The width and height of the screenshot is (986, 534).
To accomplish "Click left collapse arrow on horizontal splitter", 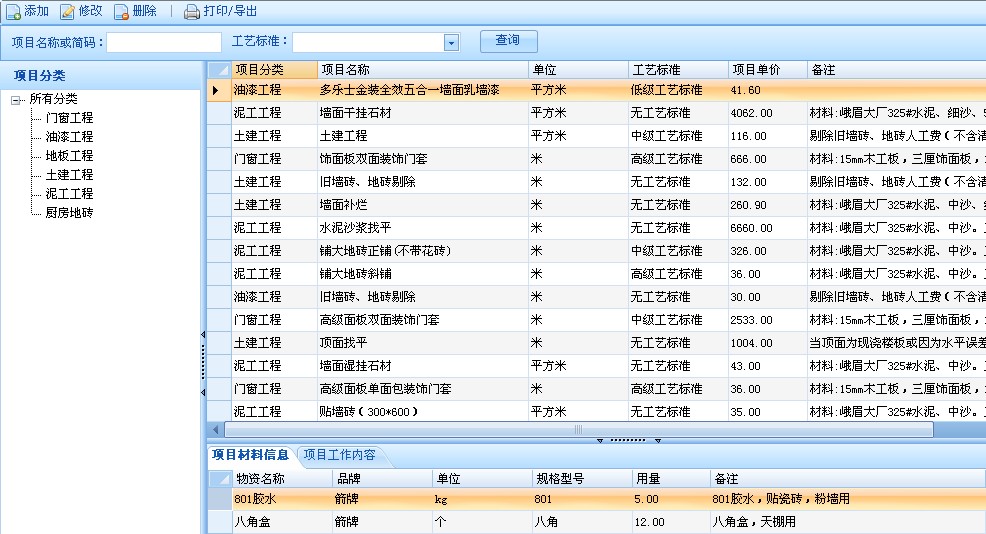I will pos(600,441).
